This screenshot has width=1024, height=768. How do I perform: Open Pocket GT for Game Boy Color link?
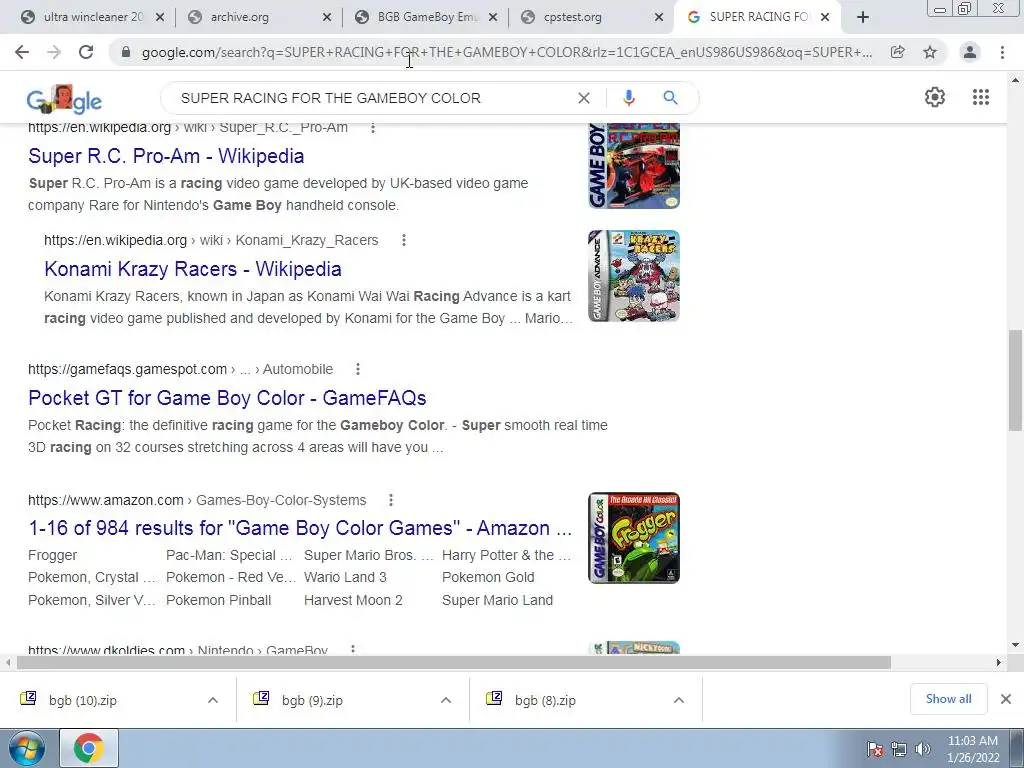coord(227,398)
